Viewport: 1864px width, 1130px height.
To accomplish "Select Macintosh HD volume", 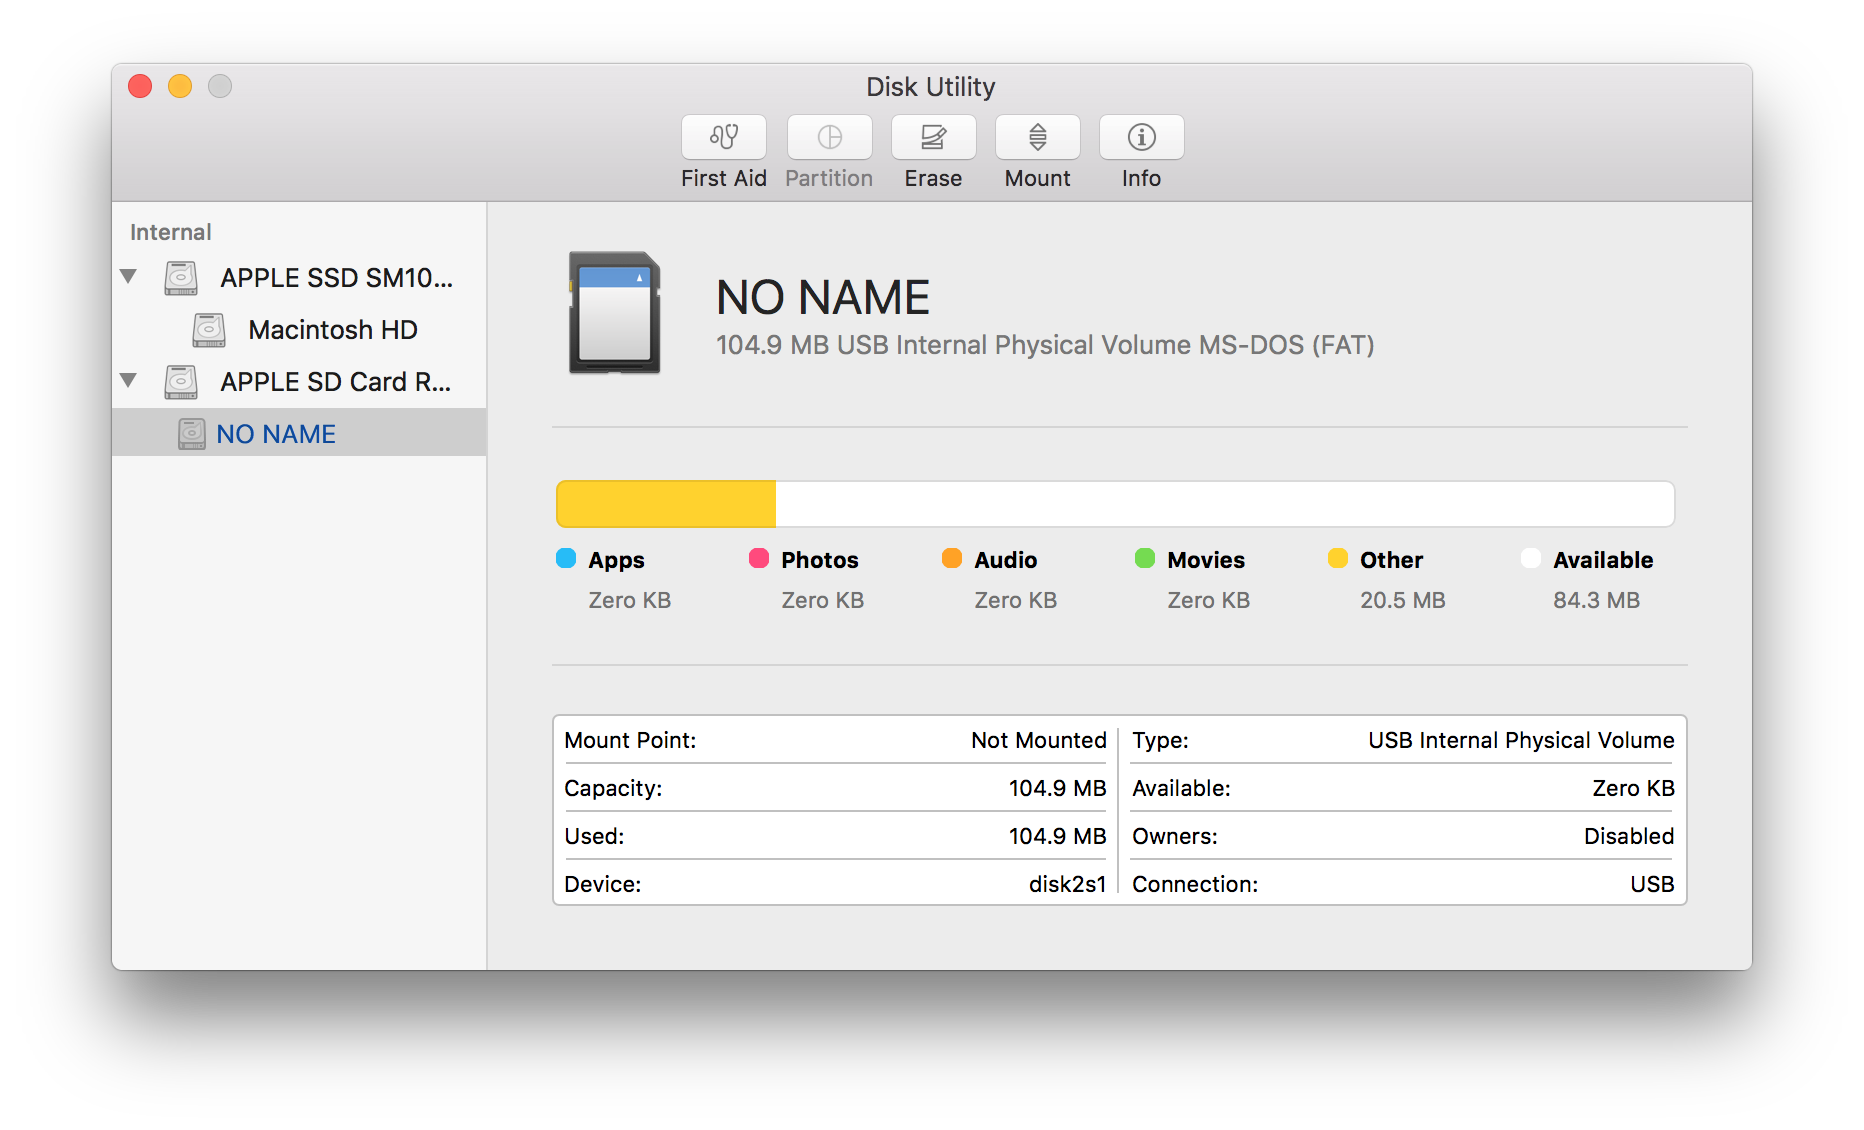I will pyautogui.click(x=299, y=330).
